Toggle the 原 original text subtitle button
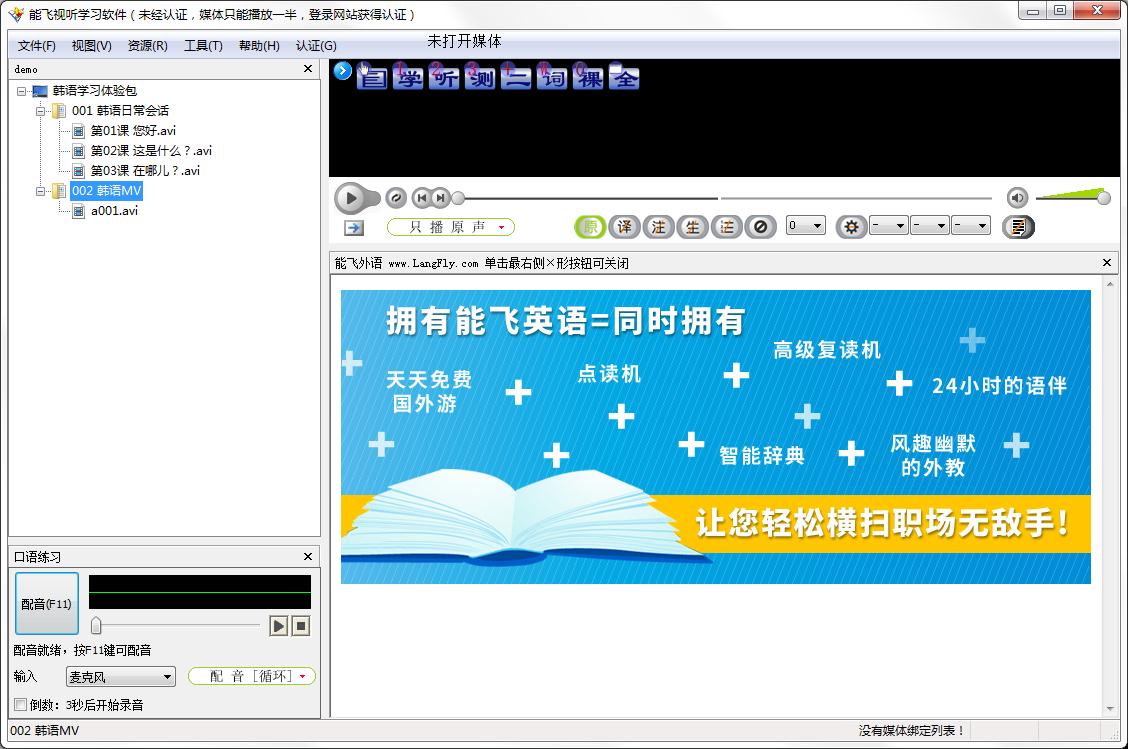 coord(590,227)
